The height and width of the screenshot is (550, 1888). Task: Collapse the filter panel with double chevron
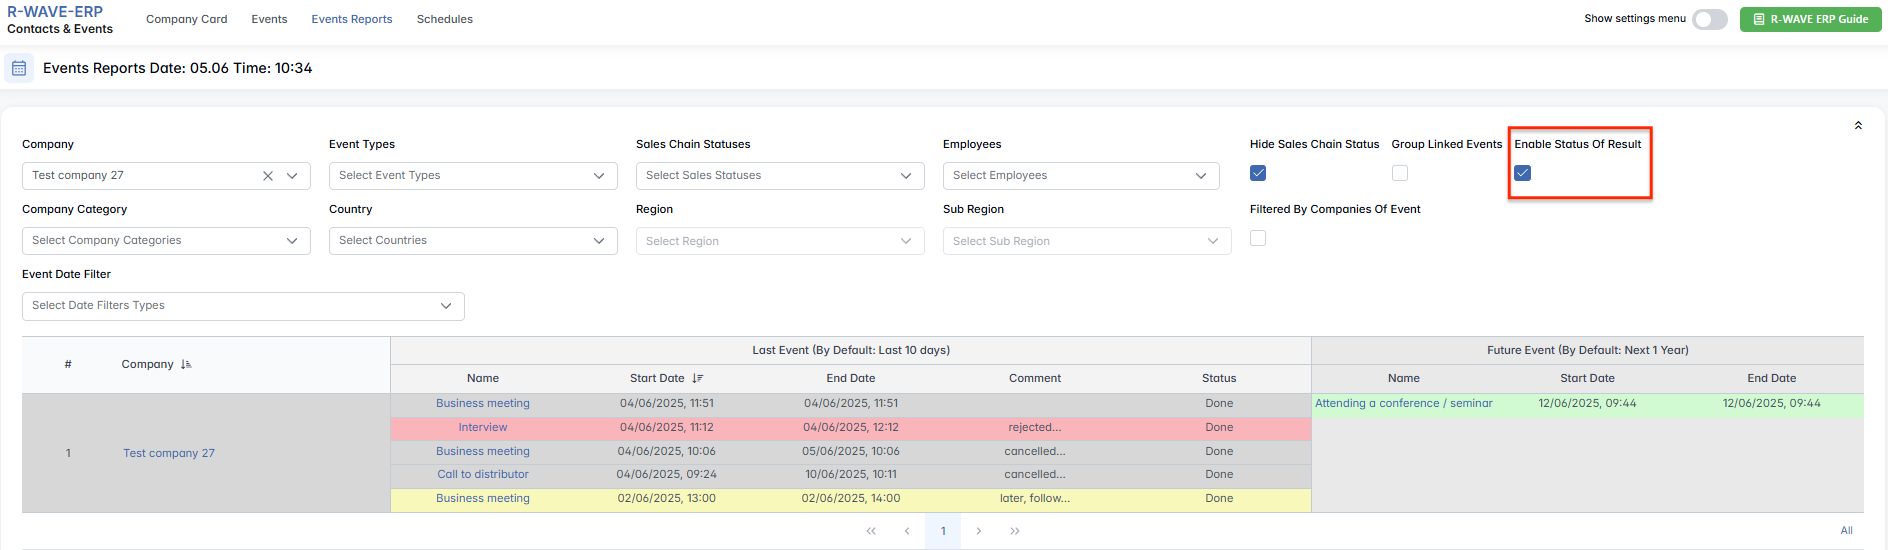[x=1858, y=126]
